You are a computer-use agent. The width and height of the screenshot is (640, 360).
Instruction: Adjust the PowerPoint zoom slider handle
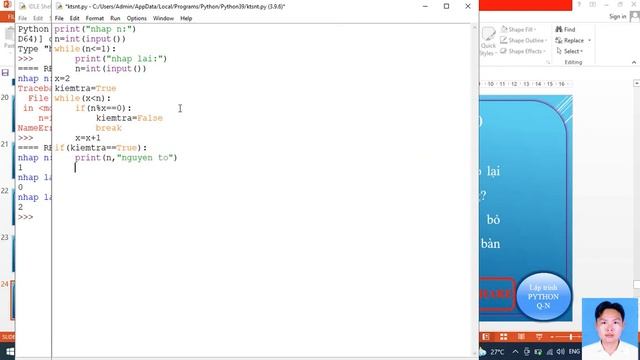point(571,337)
